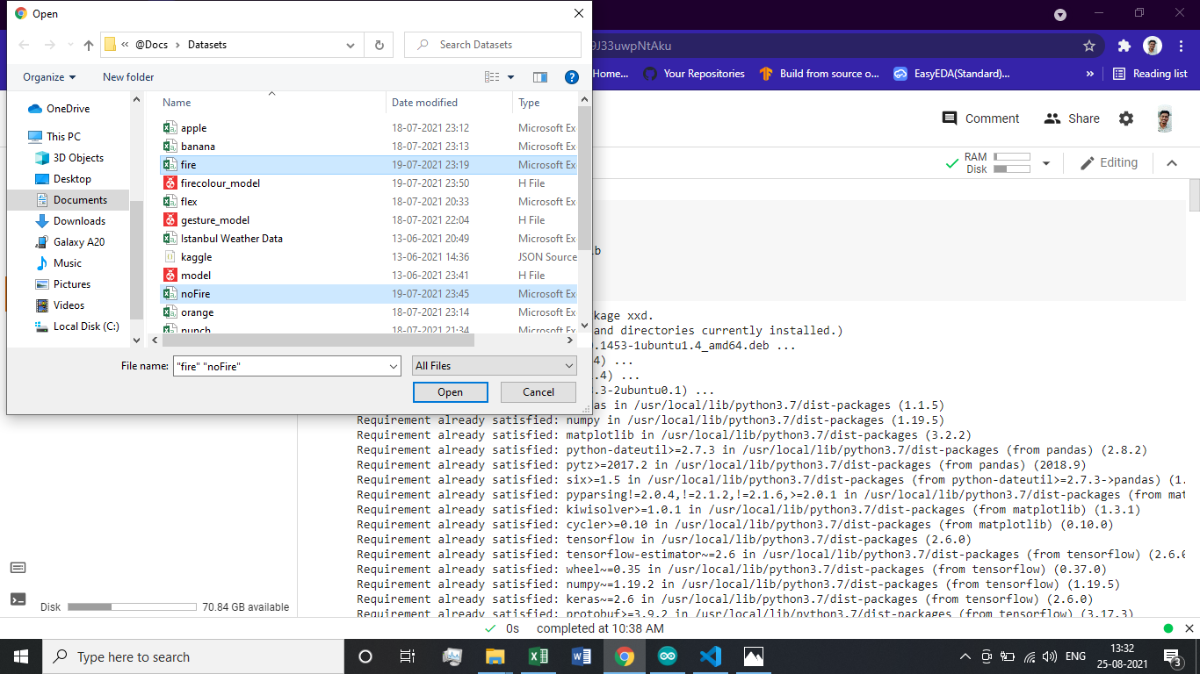Open the change view dropdown arrow
Viewport: 1200px width, 674px height.
point(508,77)
